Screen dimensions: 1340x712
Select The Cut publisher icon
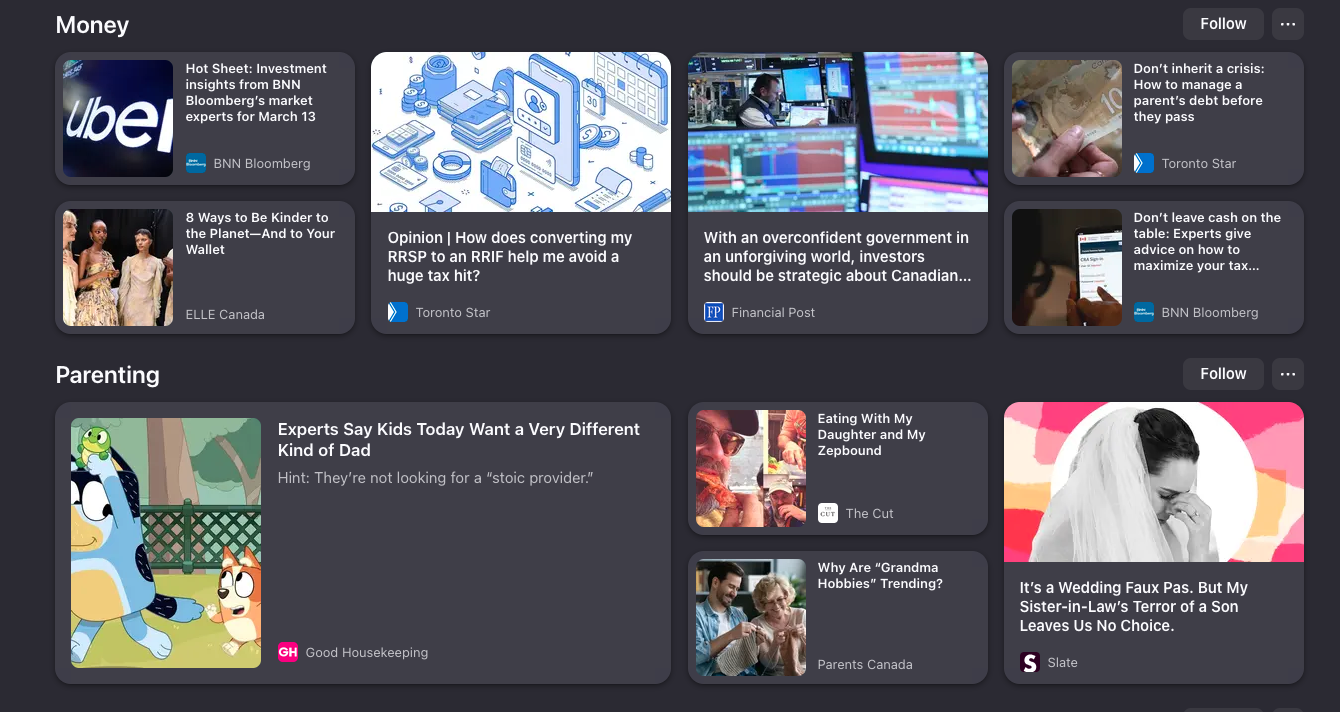pyautogui.click(x=827, y=513)
